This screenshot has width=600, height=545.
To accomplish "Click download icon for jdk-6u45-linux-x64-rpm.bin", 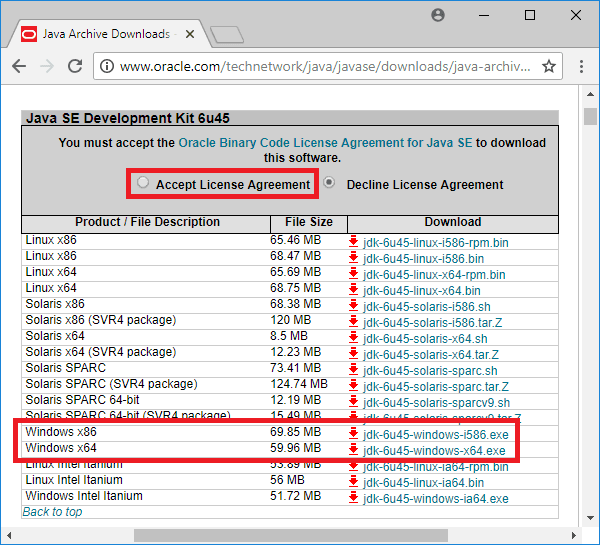I will tap(353, 274).
